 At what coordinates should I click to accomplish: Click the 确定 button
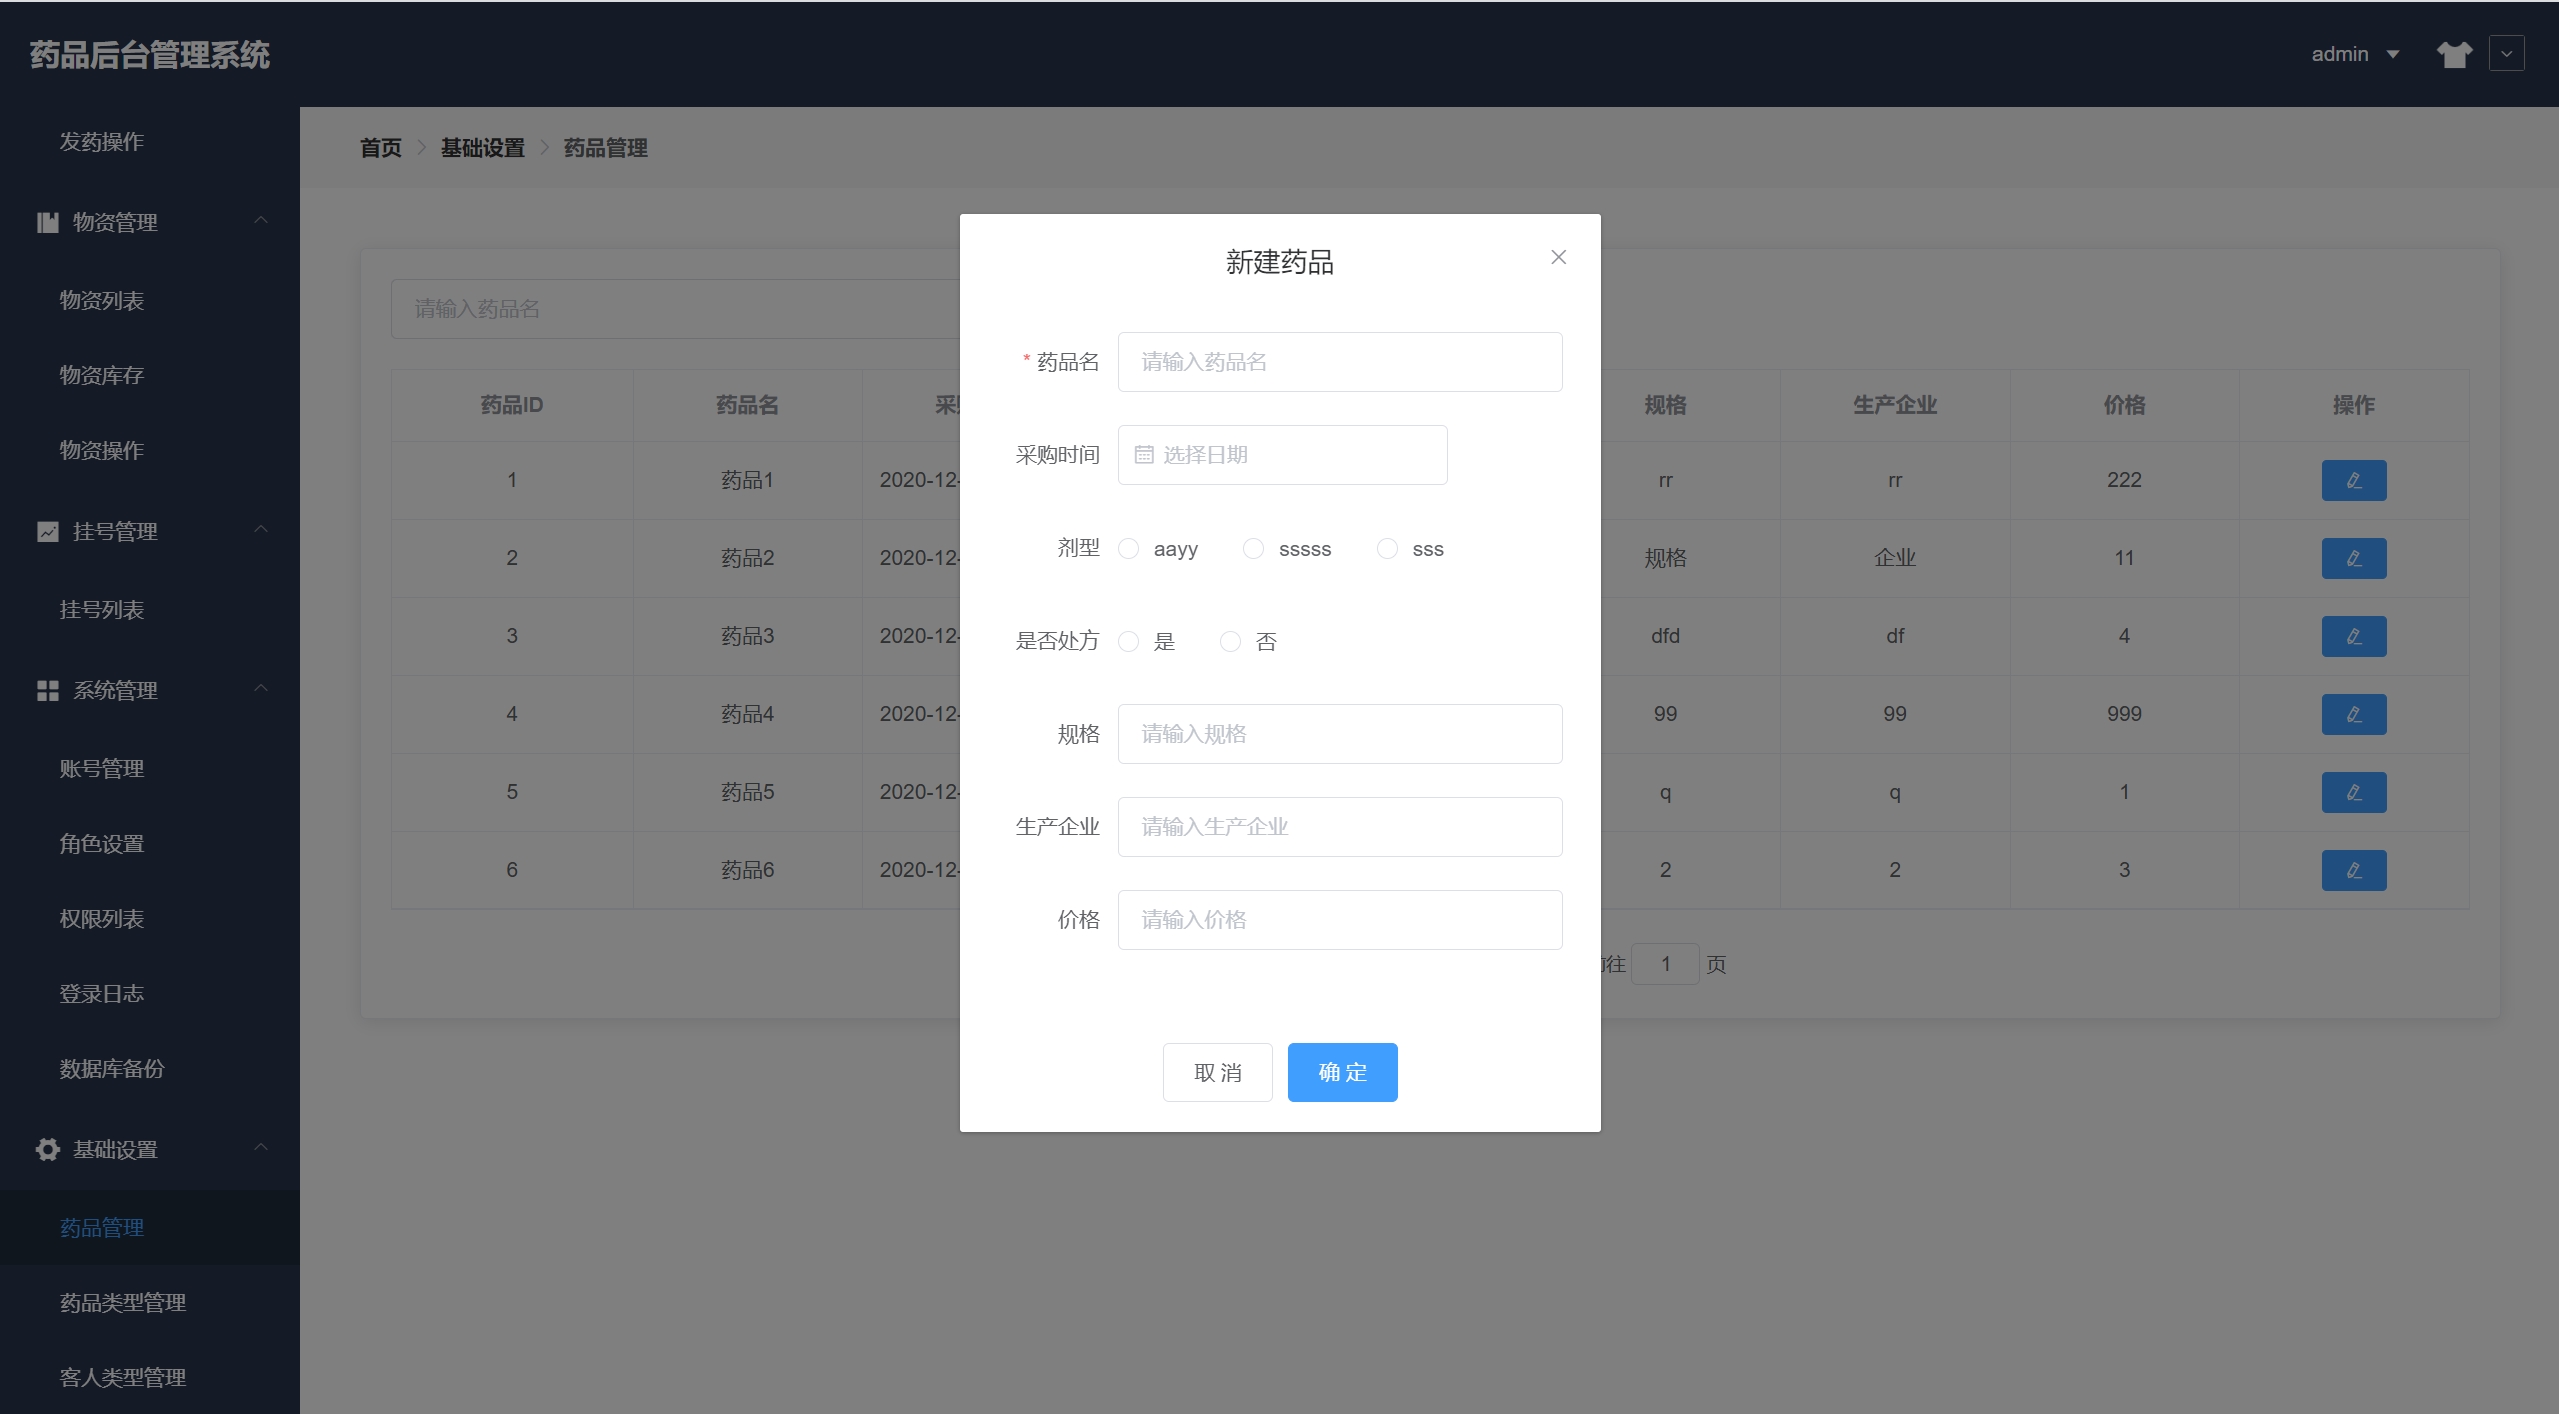1342,1072
